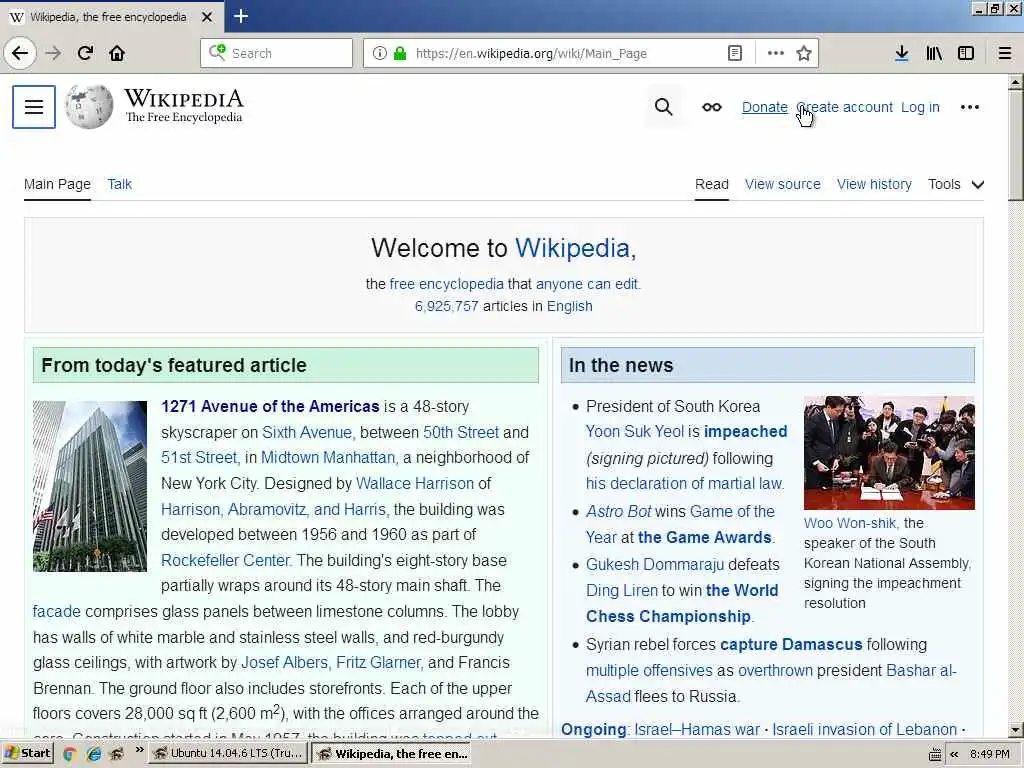Show site information icon in address bar
The image size is (1024, 768).
(379, 54)
